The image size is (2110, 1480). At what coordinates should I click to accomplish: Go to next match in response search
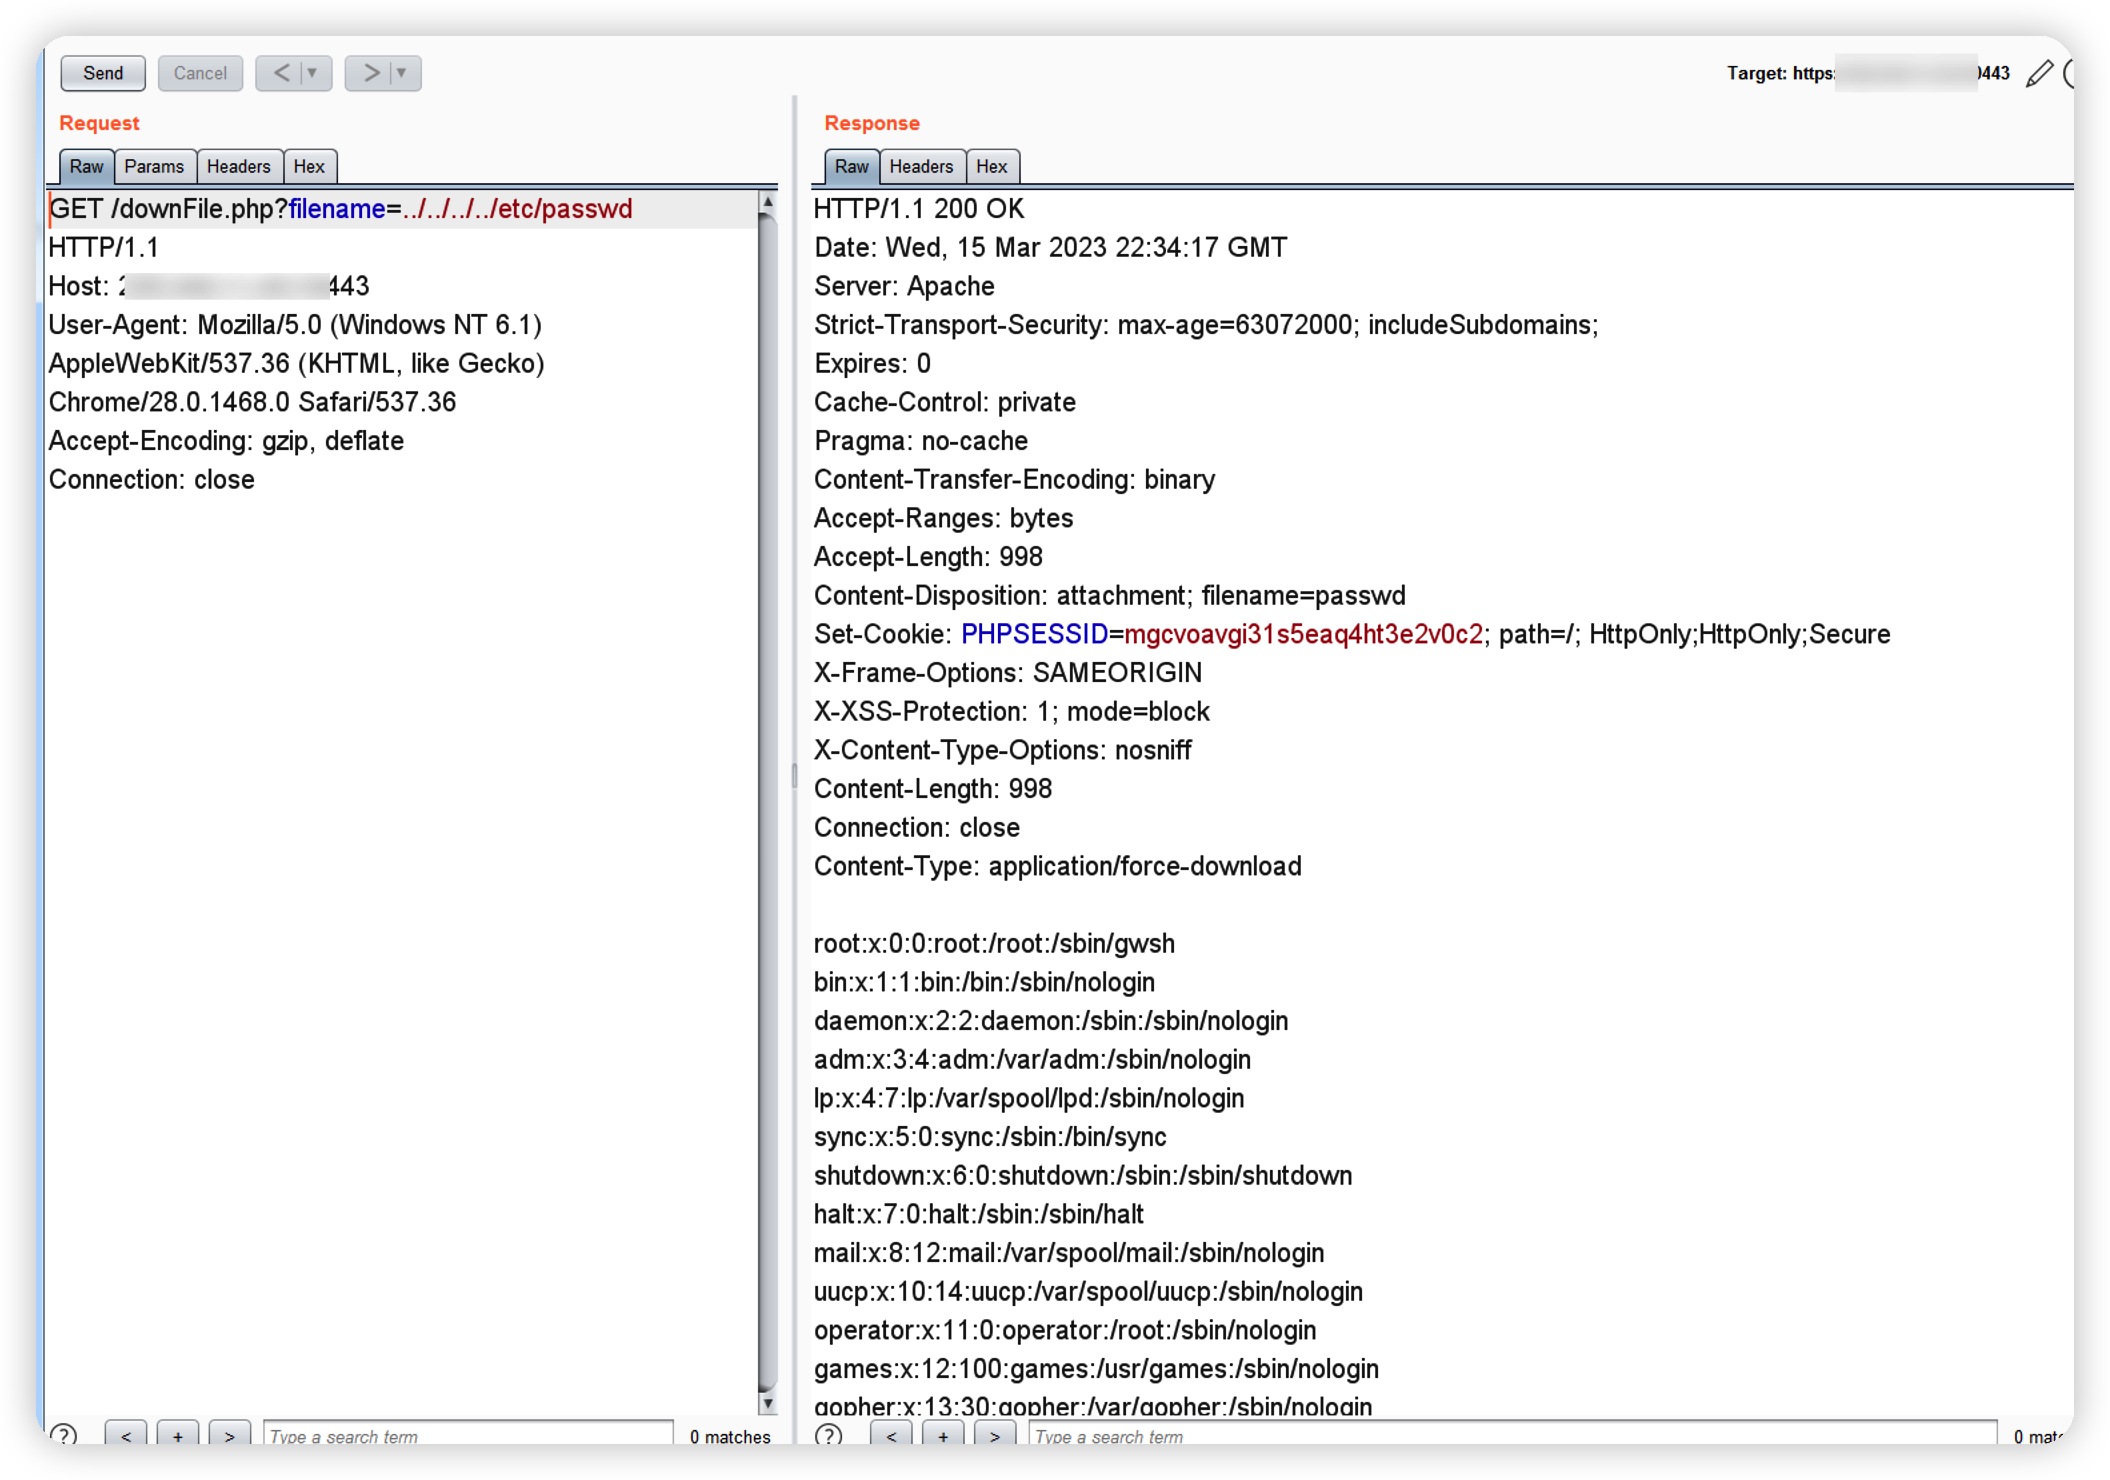(994, 1435)
